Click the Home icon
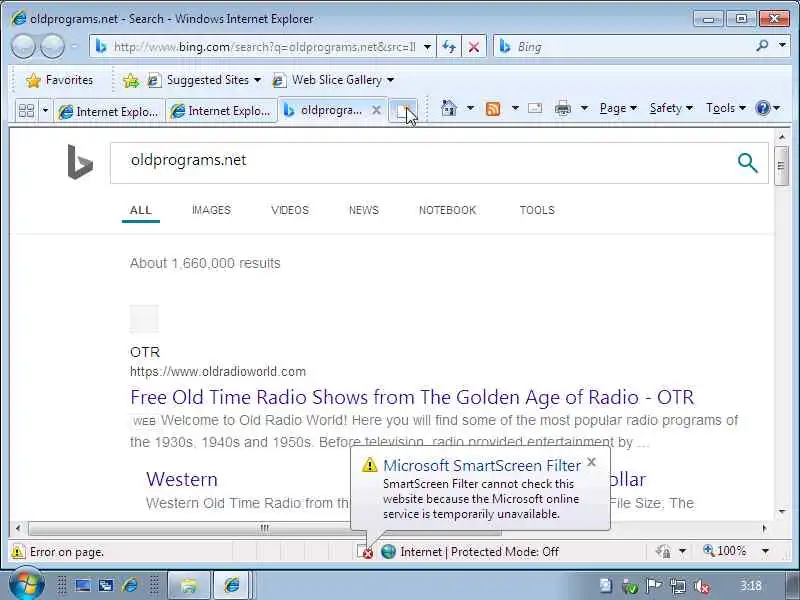800x600 pixels. [448, 108]
